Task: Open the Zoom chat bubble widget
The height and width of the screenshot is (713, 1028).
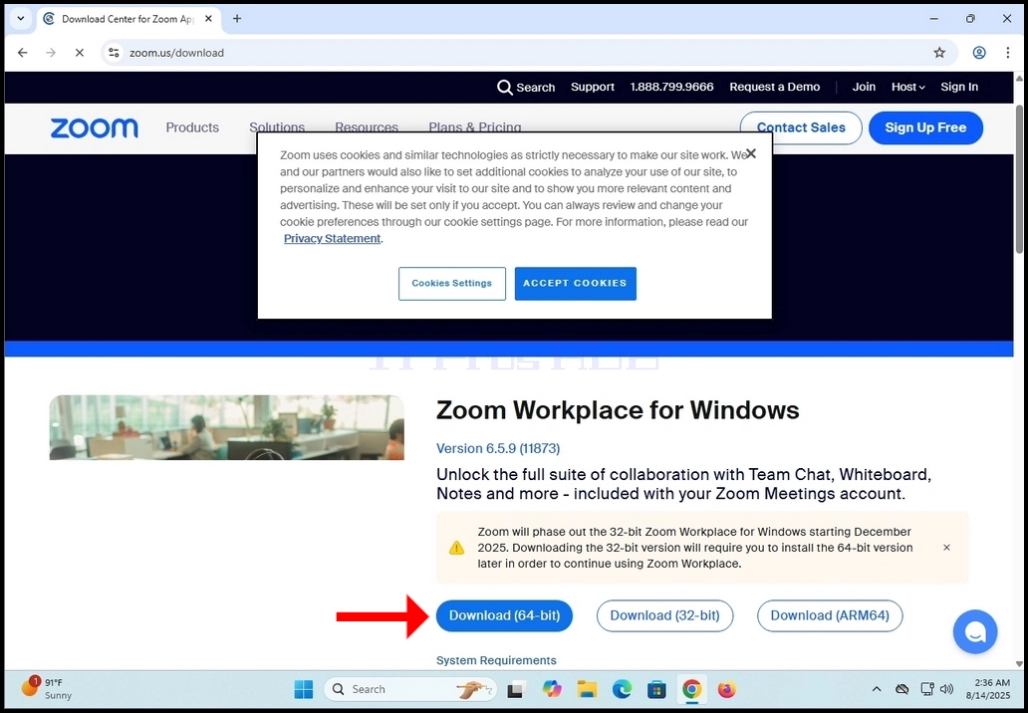Action: point(975,632)
